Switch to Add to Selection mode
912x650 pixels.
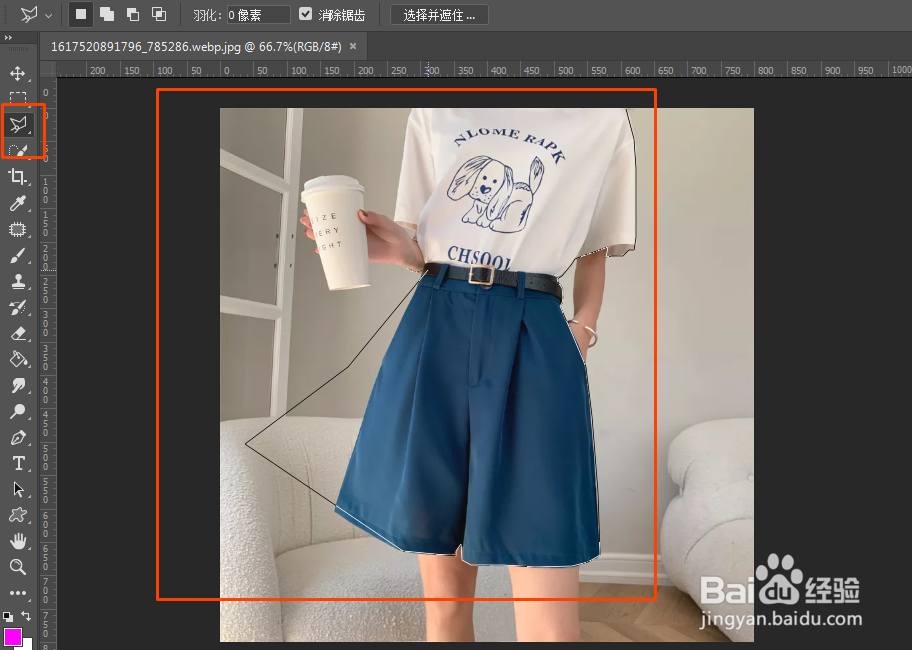[105, 14]
